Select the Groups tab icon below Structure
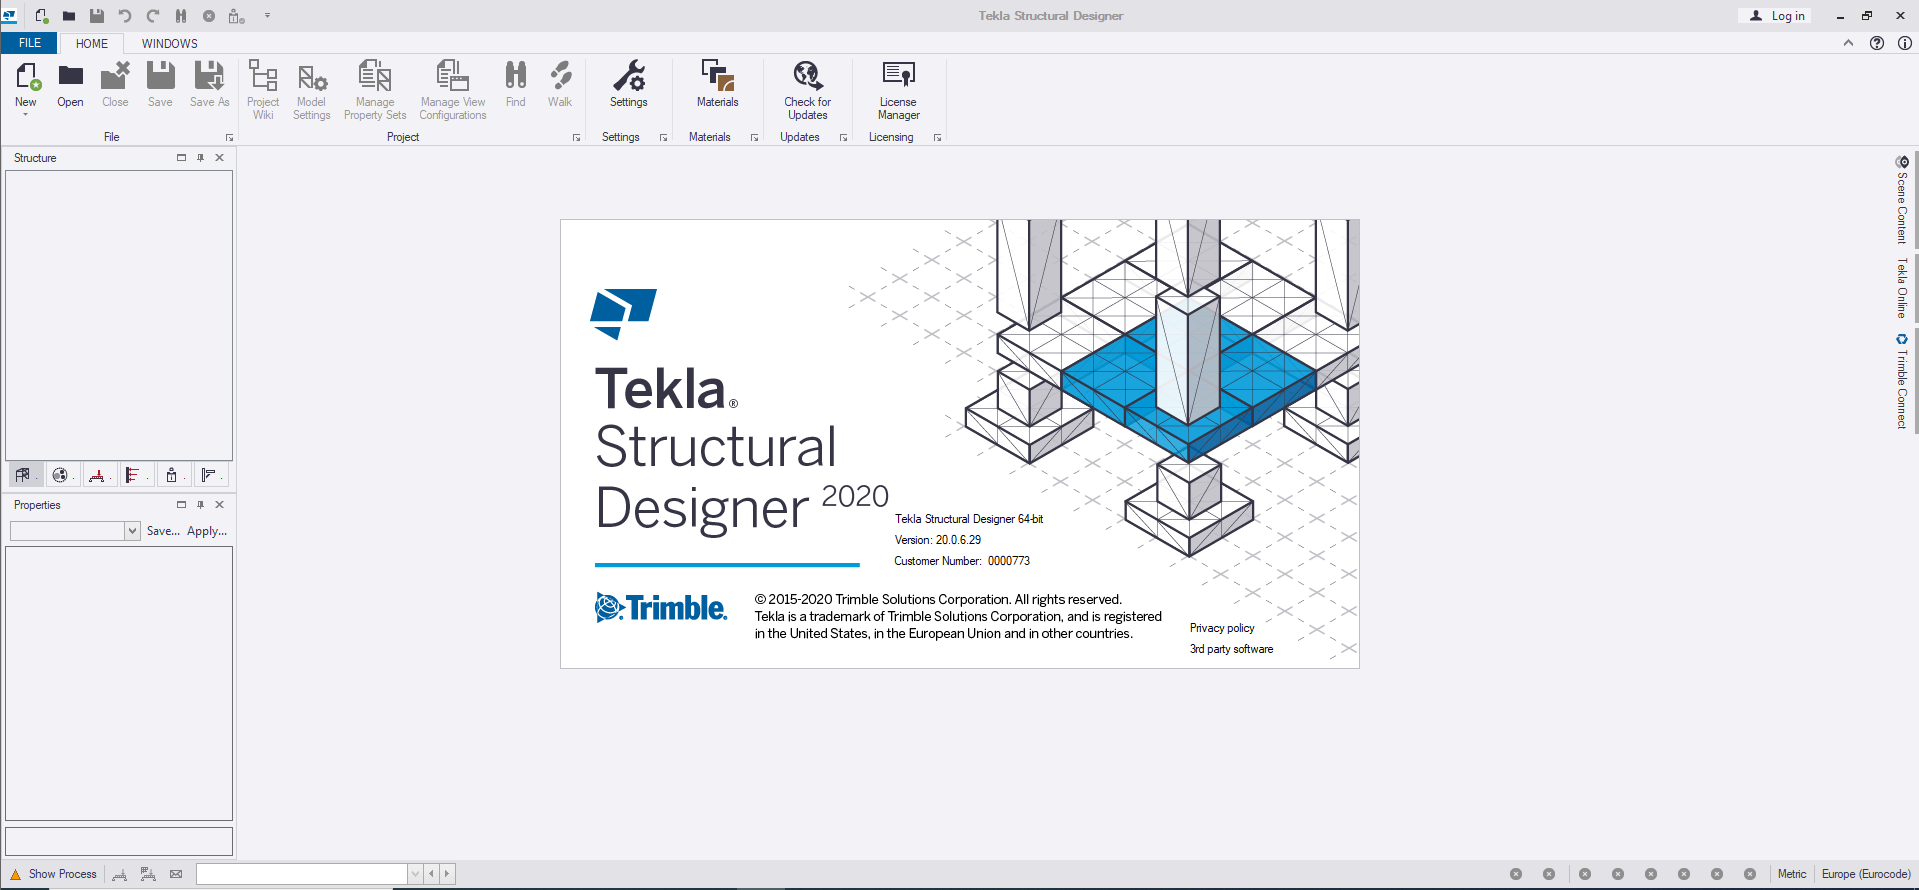This screenshot has height=890, width=1919. [61, 475]
